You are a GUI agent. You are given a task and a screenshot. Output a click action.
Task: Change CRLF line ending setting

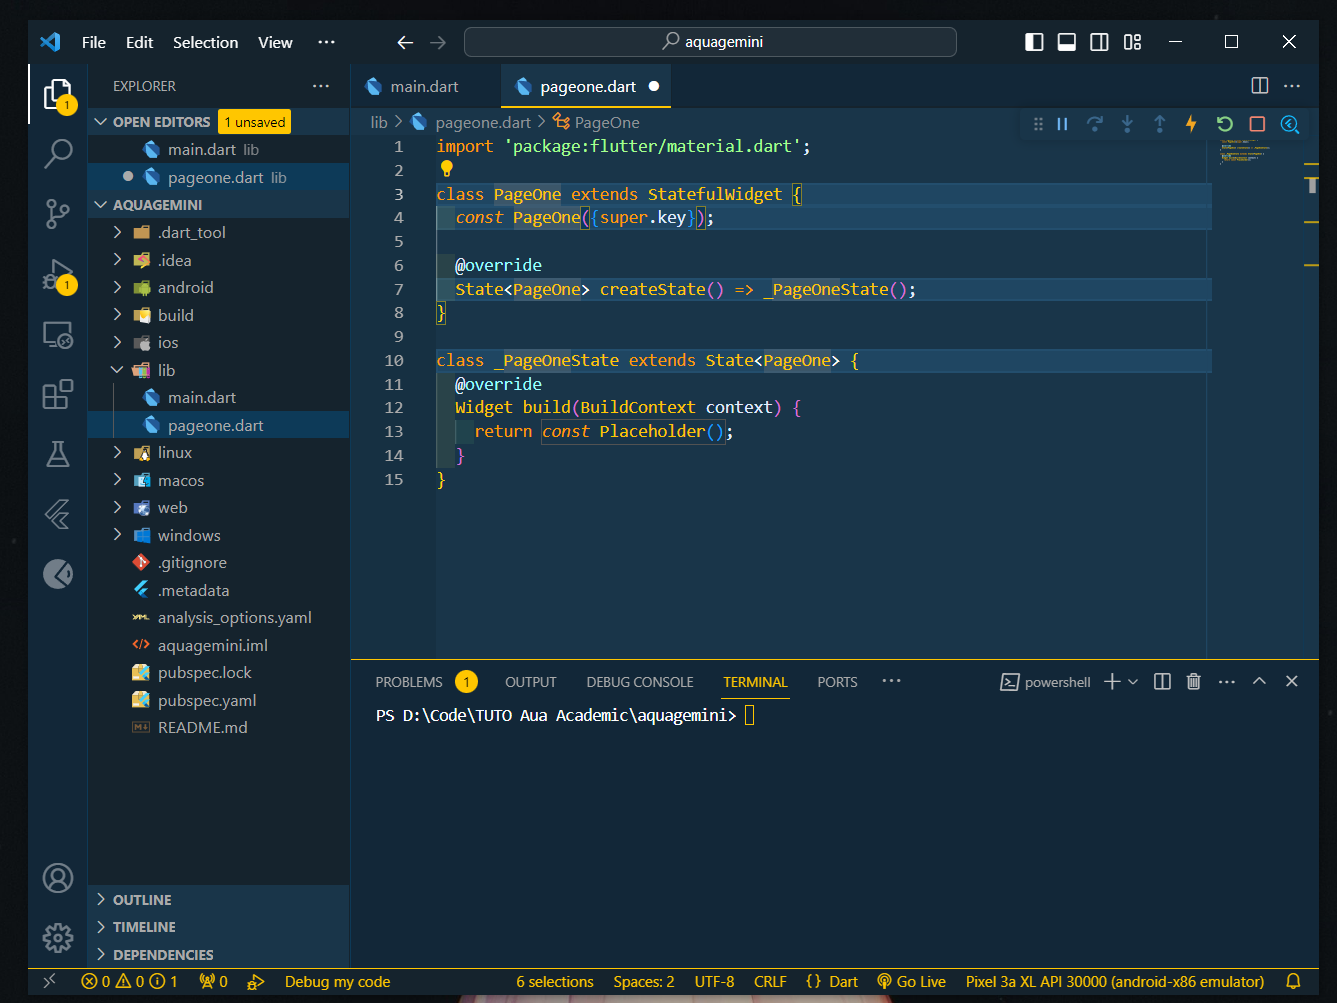(x=770, y=982)
